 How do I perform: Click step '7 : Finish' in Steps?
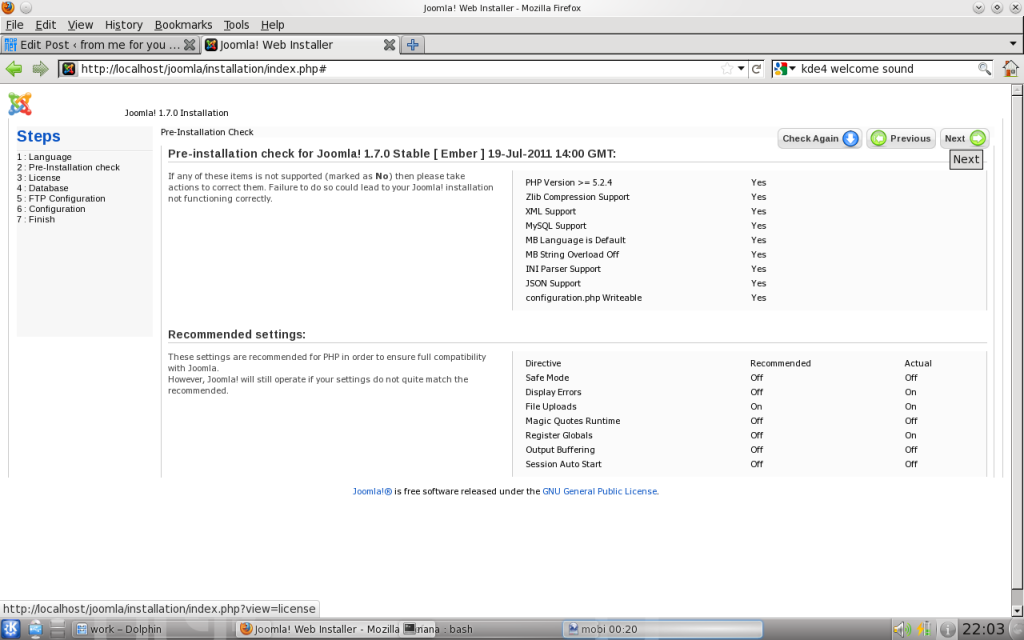click(x=36, y=219)
